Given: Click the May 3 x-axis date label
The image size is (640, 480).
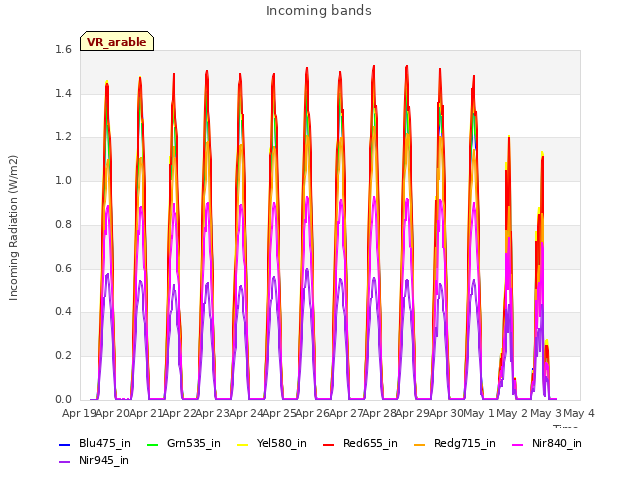Looking at the screenshot, I should click(546, 413).
